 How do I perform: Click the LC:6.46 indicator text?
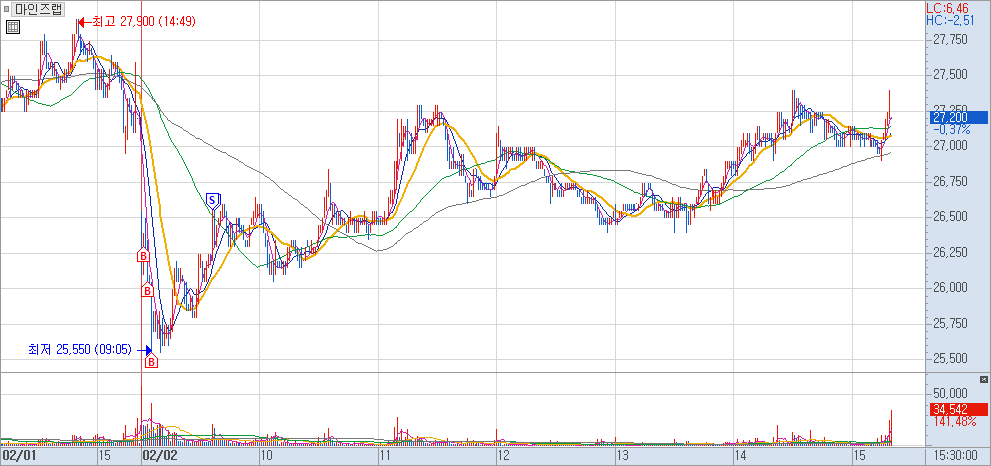946,8
